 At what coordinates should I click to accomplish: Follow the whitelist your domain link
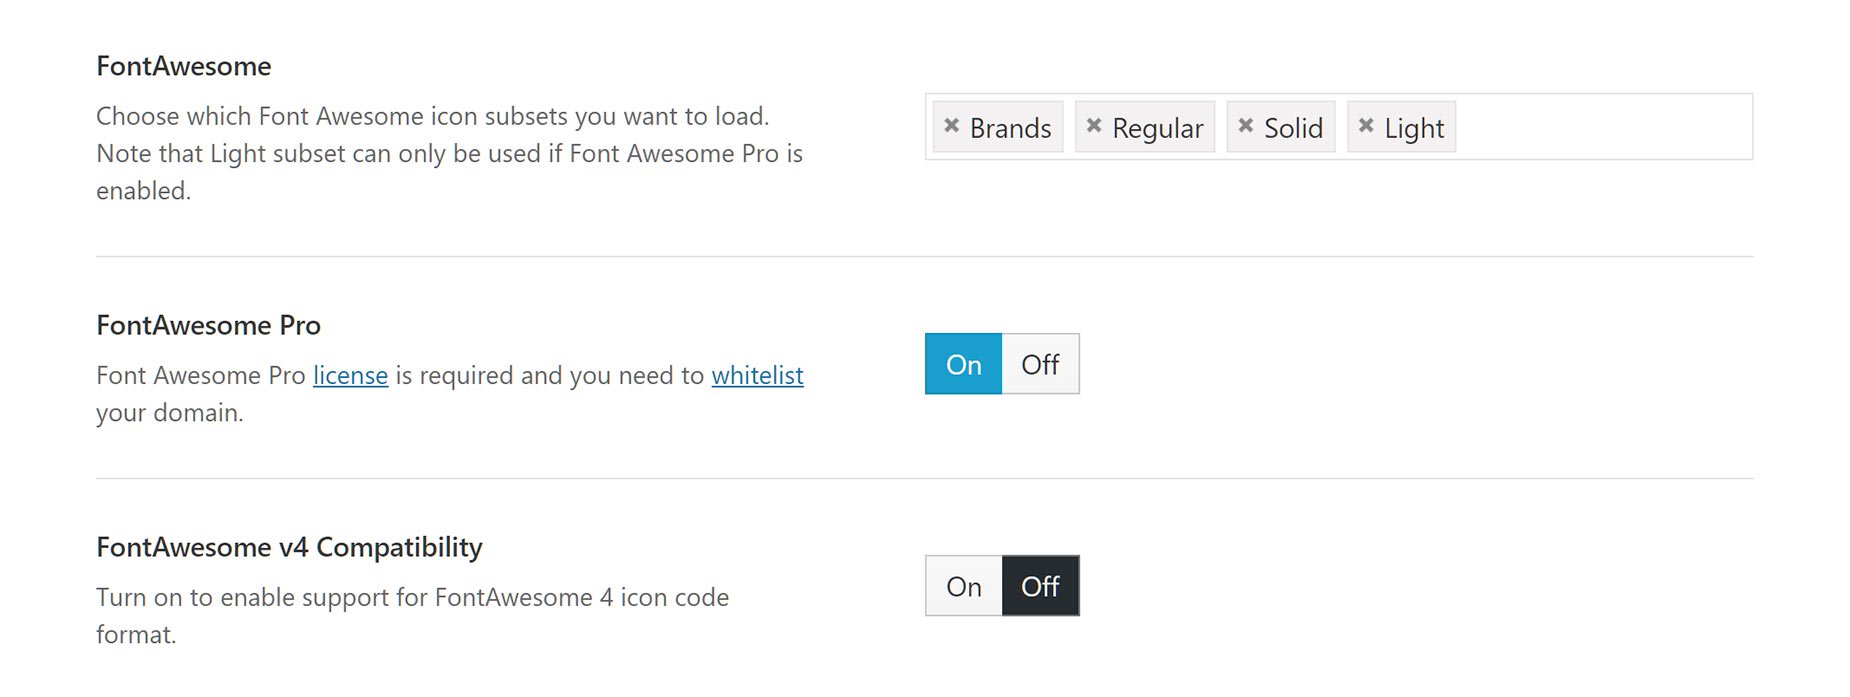757,376
